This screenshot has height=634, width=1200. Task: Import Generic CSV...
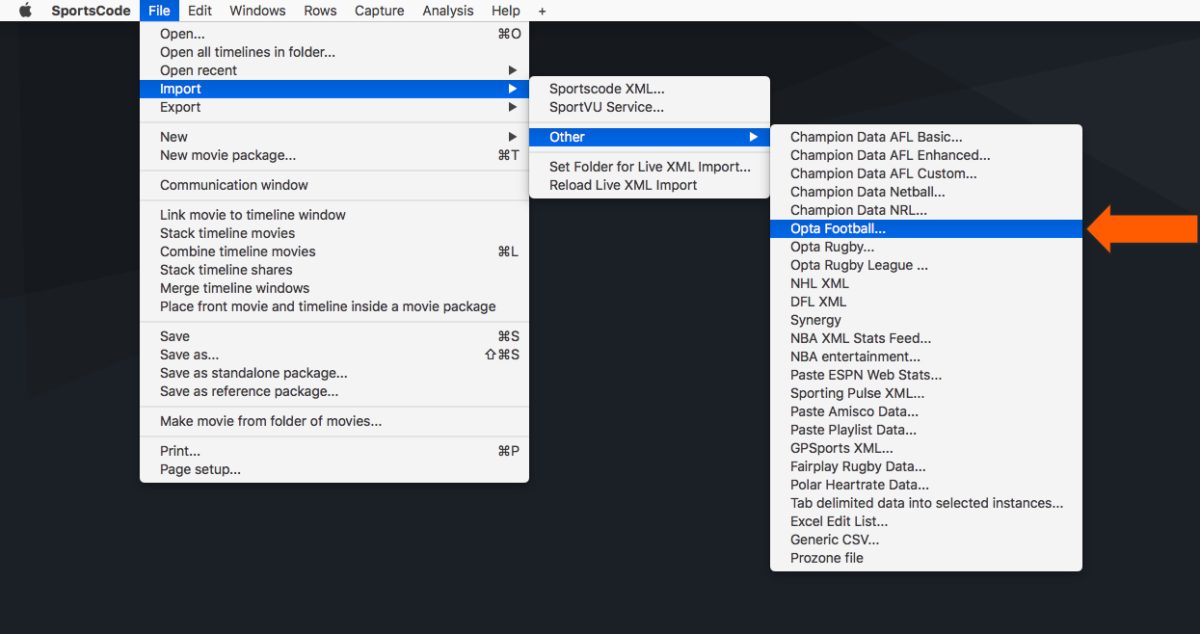click(926, 540)
